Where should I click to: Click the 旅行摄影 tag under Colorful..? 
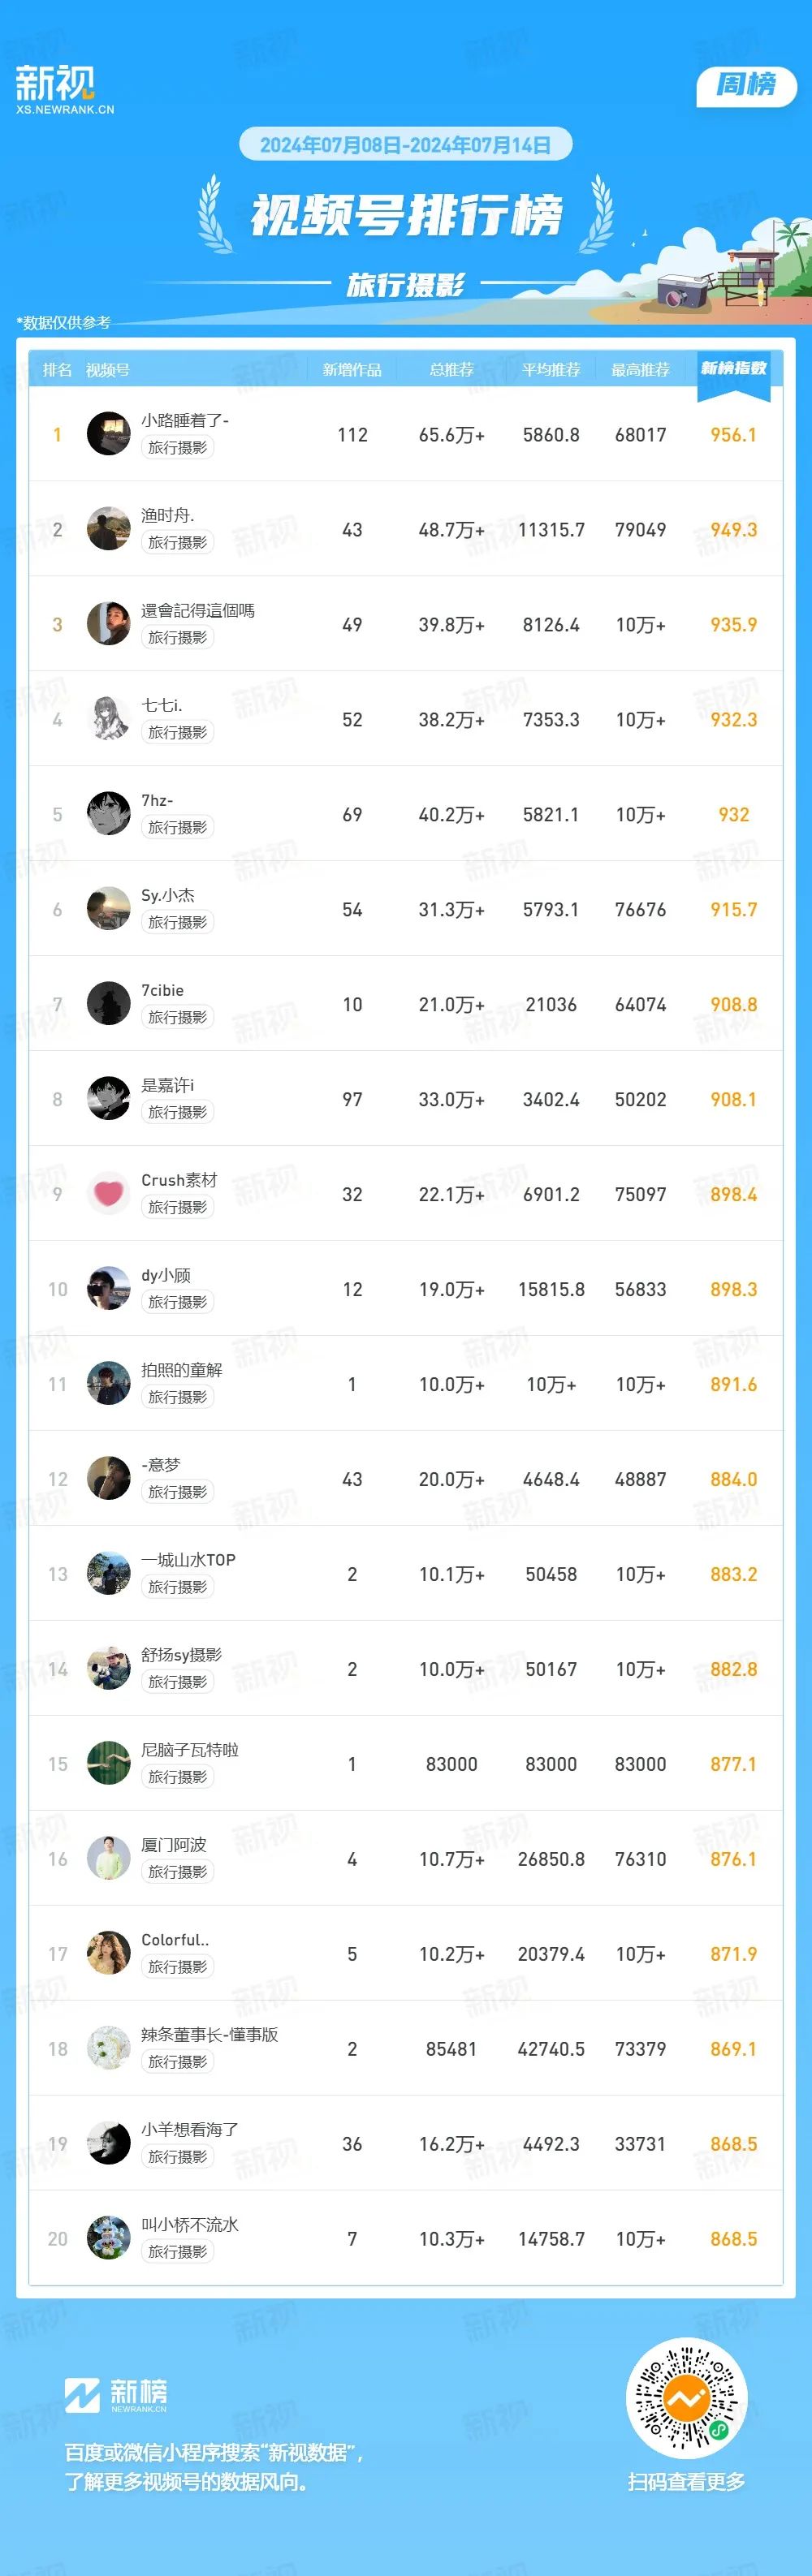pyautogui.click(x=178, y=1966)
